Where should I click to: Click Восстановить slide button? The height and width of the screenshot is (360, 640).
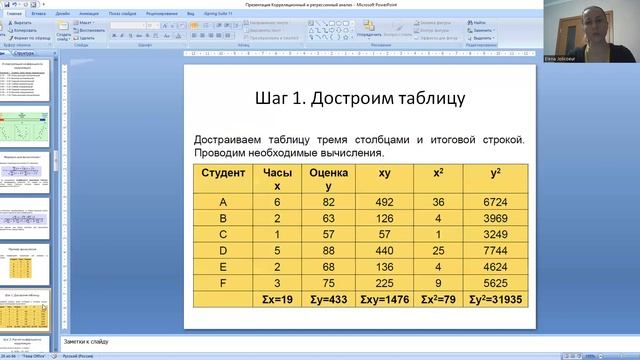point(89,30)
